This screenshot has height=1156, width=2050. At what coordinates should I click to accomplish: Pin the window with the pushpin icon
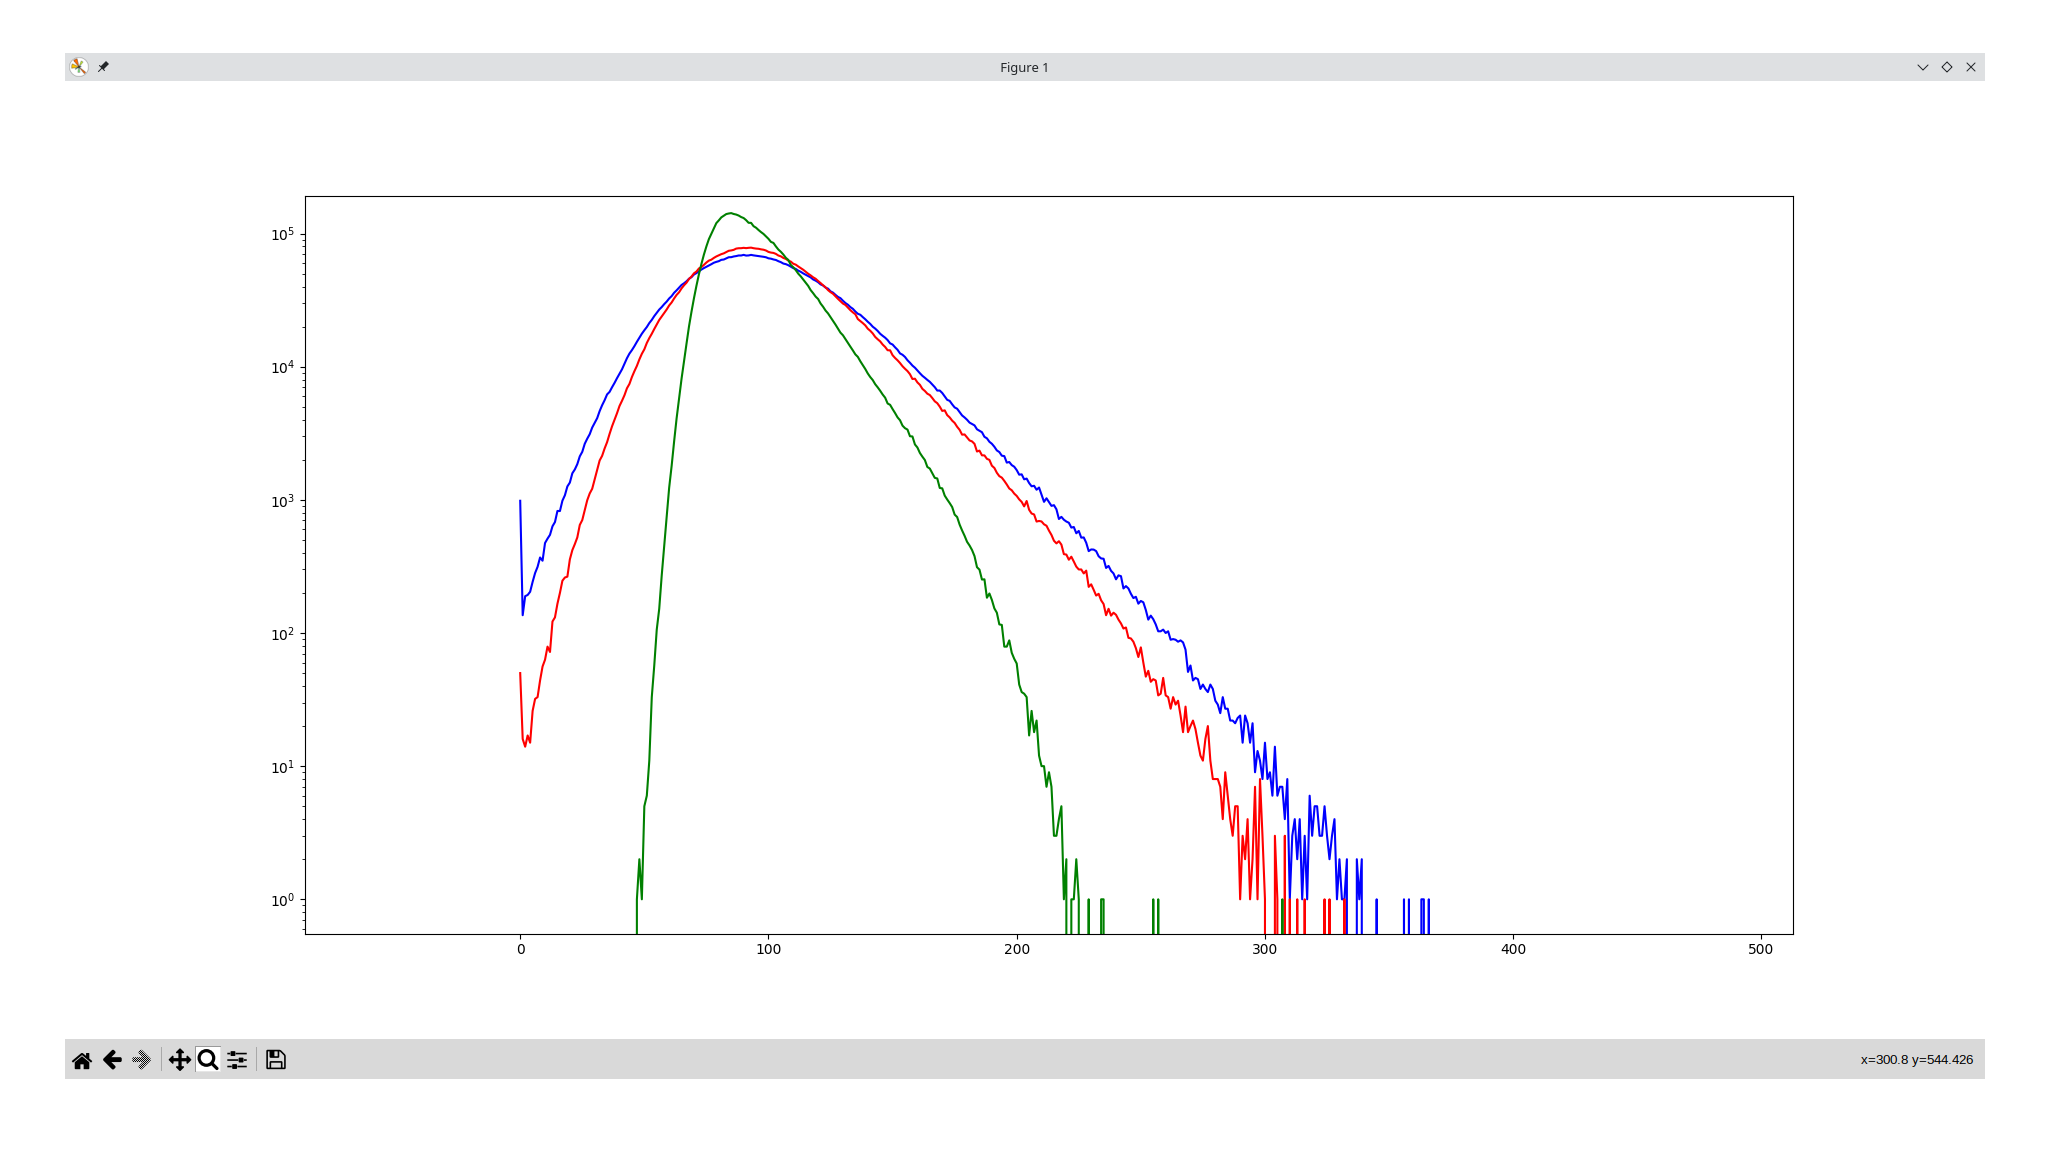[x=103, y=67]
